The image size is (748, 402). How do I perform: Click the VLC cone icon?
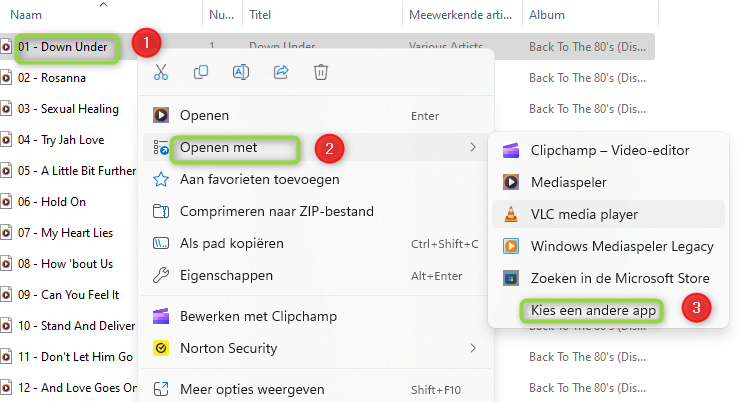[x=511, y=214]
